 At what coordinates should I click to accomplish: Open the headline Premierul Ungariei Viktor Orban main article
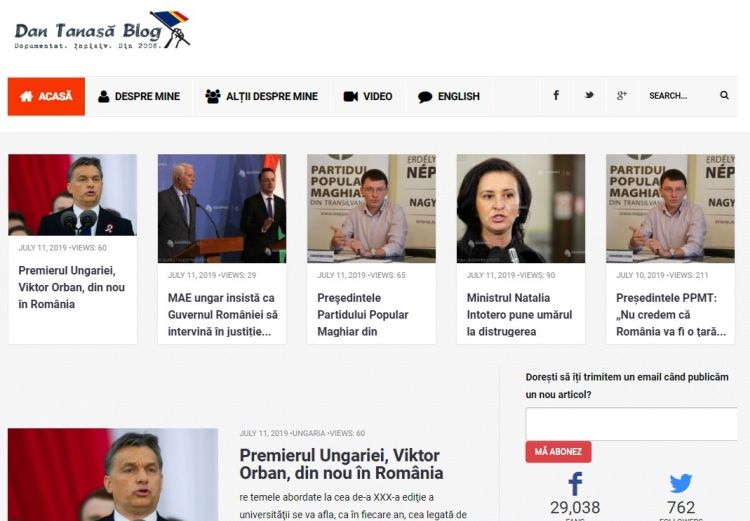tap(341, 464)
